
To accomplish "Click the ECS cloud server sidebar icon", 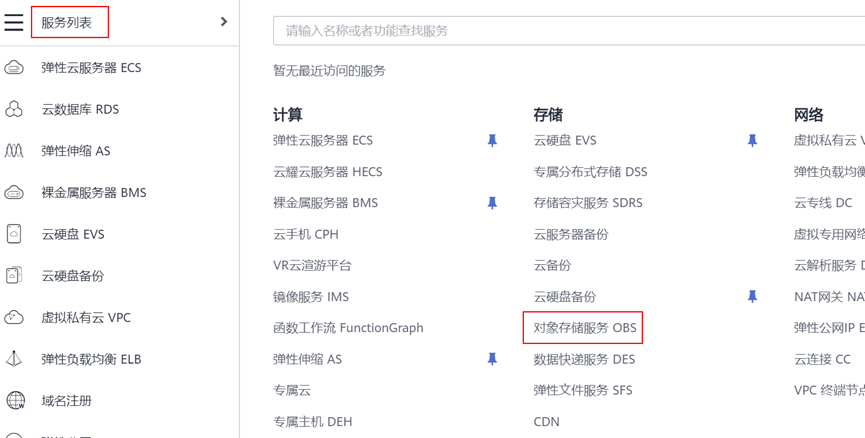I will pyautogui.click(x=14, y=68).
